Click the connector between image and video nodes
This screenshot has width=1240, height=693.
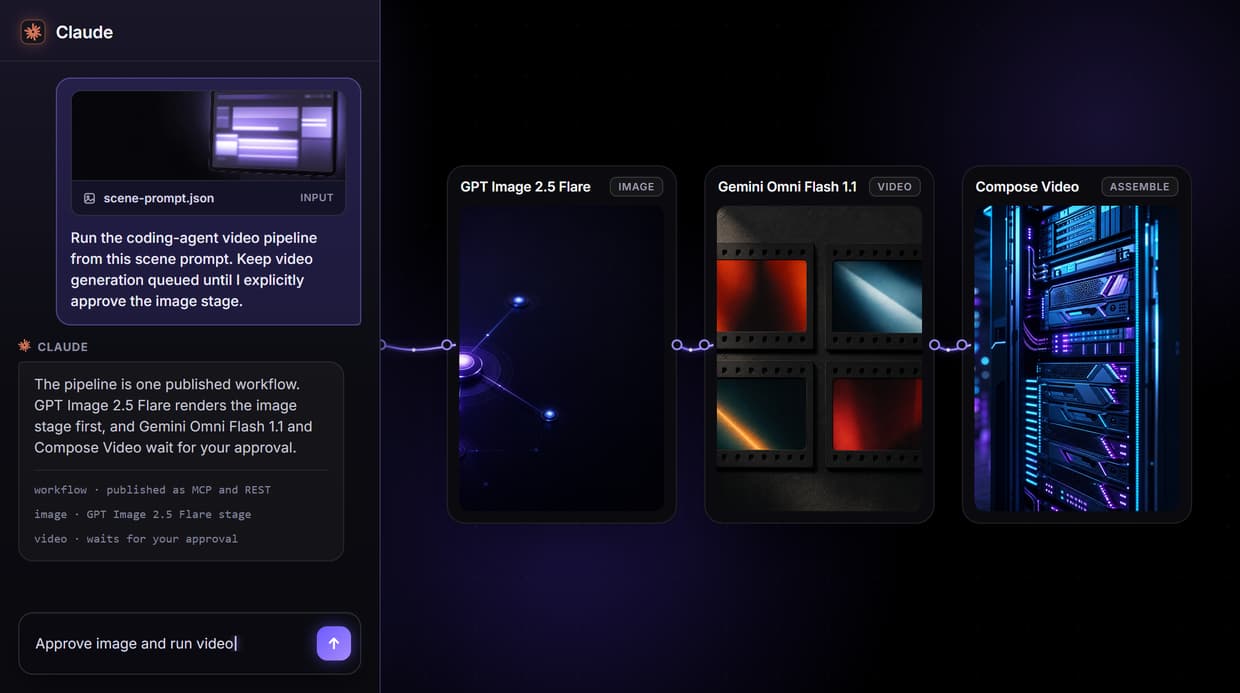[x=691, y=345]
